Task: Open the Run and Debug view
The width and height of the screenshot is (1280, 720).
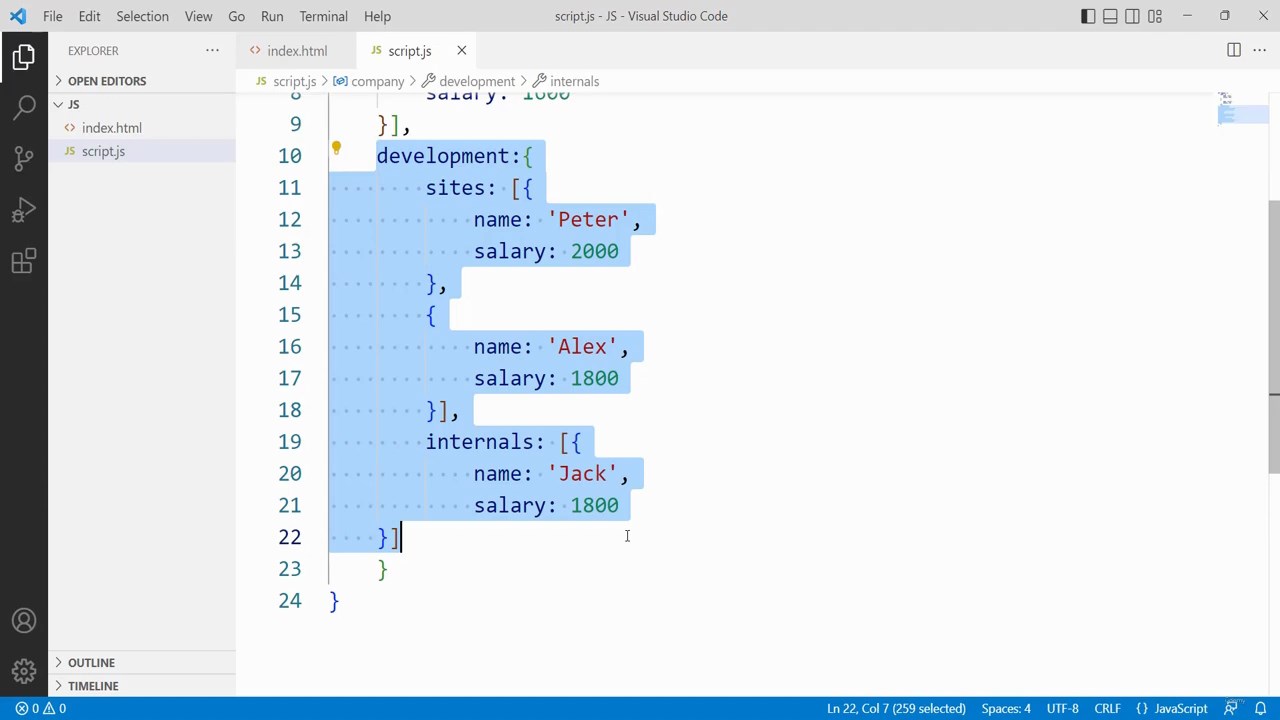Action: pos(24,210)
